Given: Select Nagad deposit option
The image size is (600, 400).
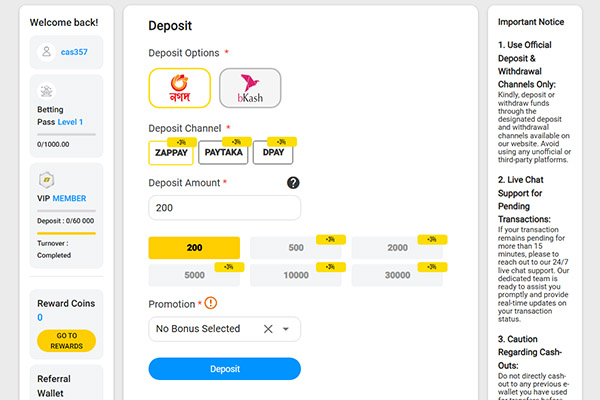Looking at the screenshot, I should coord(179,87).
